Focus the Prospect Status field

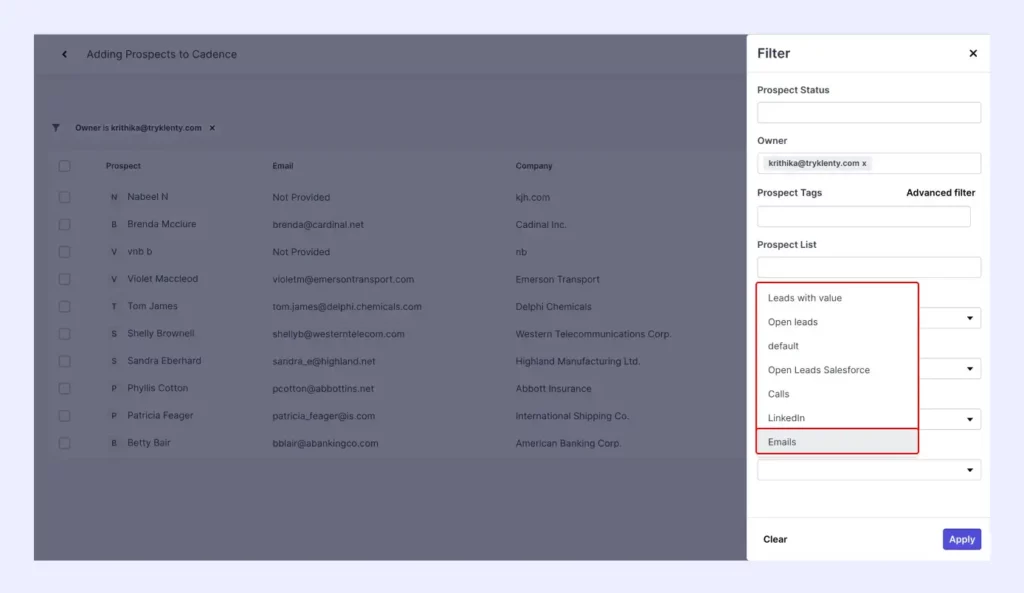click(x=869, y=112)
